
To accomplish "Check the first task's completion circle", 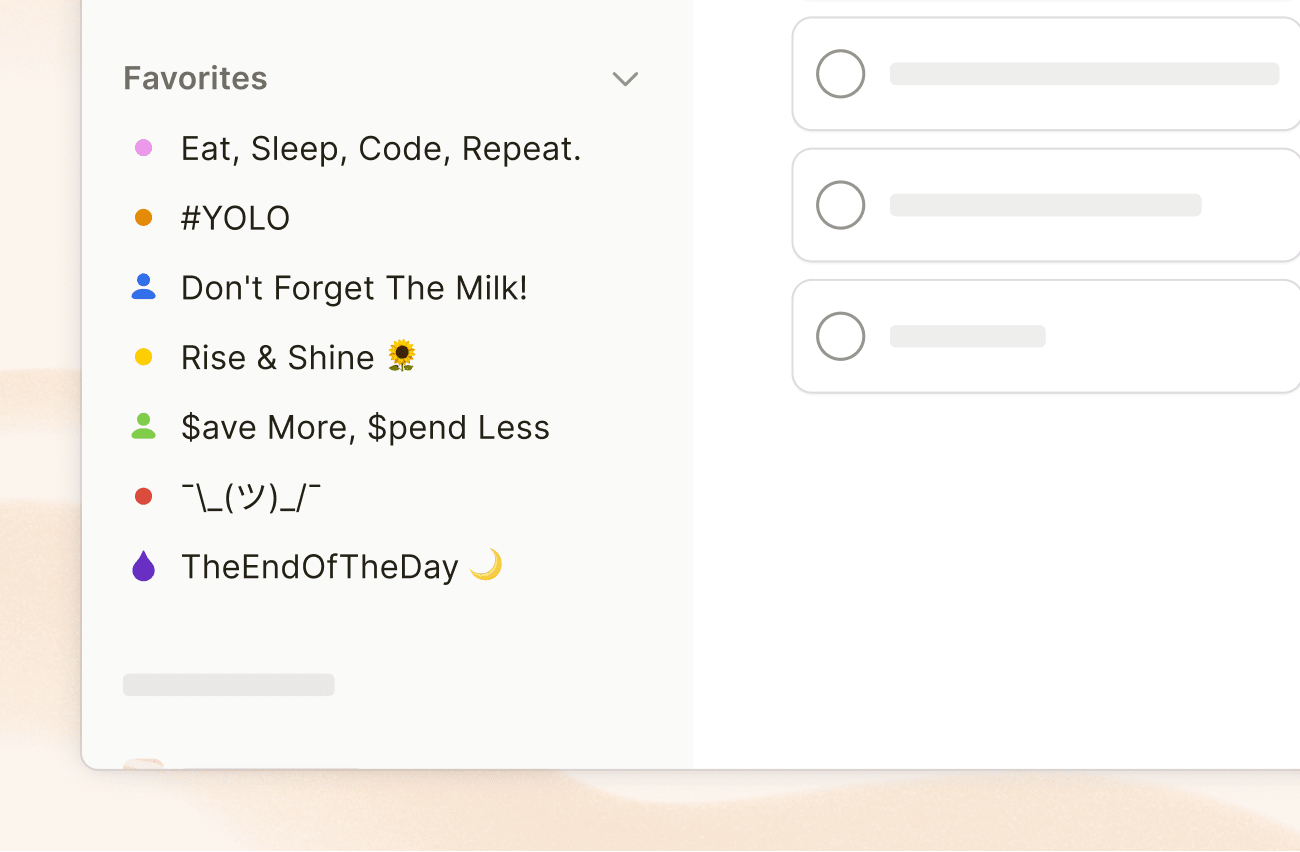I will pos(840,73).
